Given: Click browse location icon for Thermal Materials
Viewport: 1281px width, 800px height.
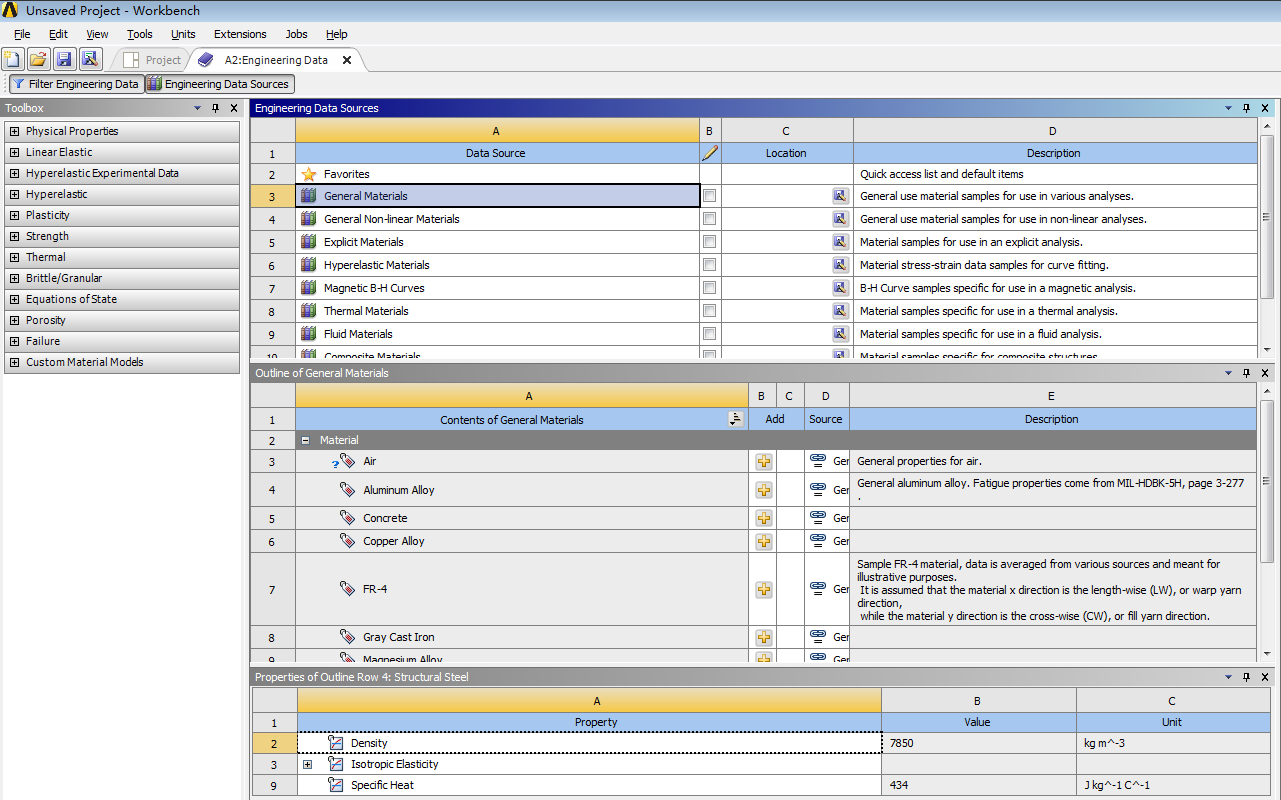Looking at the screenshot, I should 840,311.
